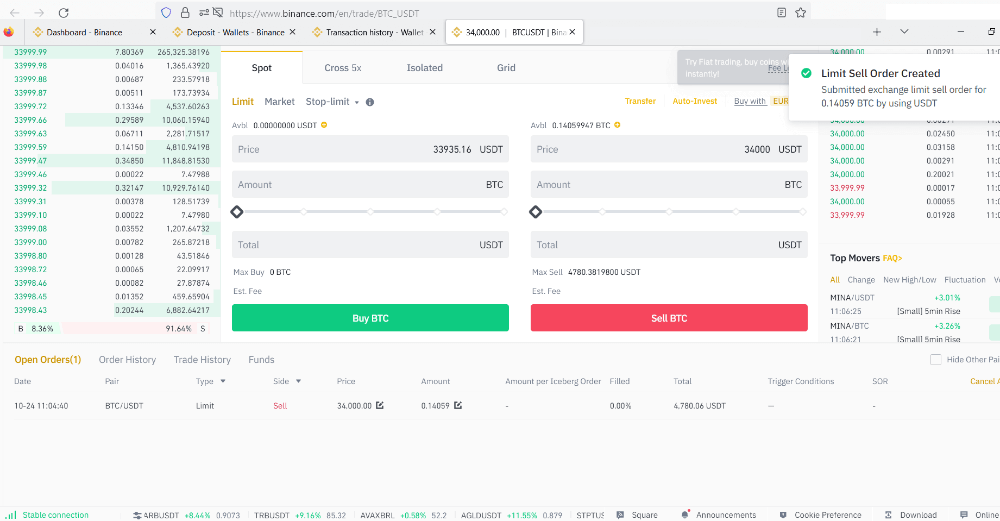
Task: Close the Transaction history tab
Action: click(432, 32)
